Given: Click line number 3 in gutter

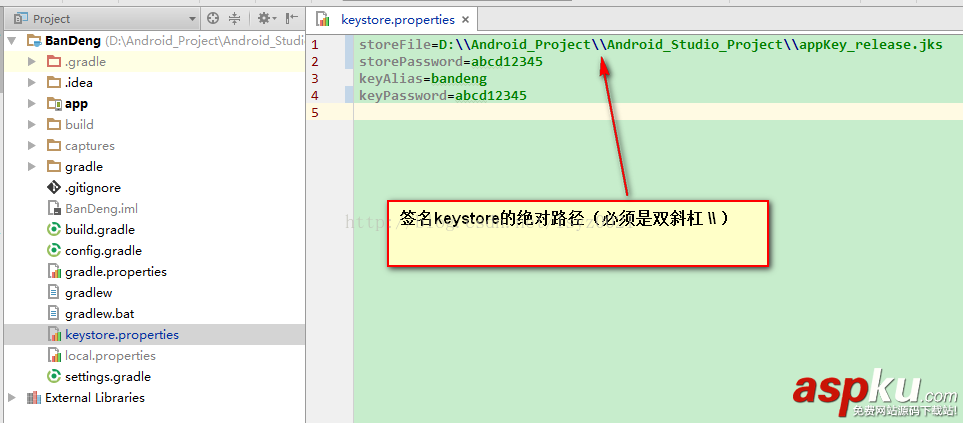Looking at the screenshot, I should coord(314,79).
